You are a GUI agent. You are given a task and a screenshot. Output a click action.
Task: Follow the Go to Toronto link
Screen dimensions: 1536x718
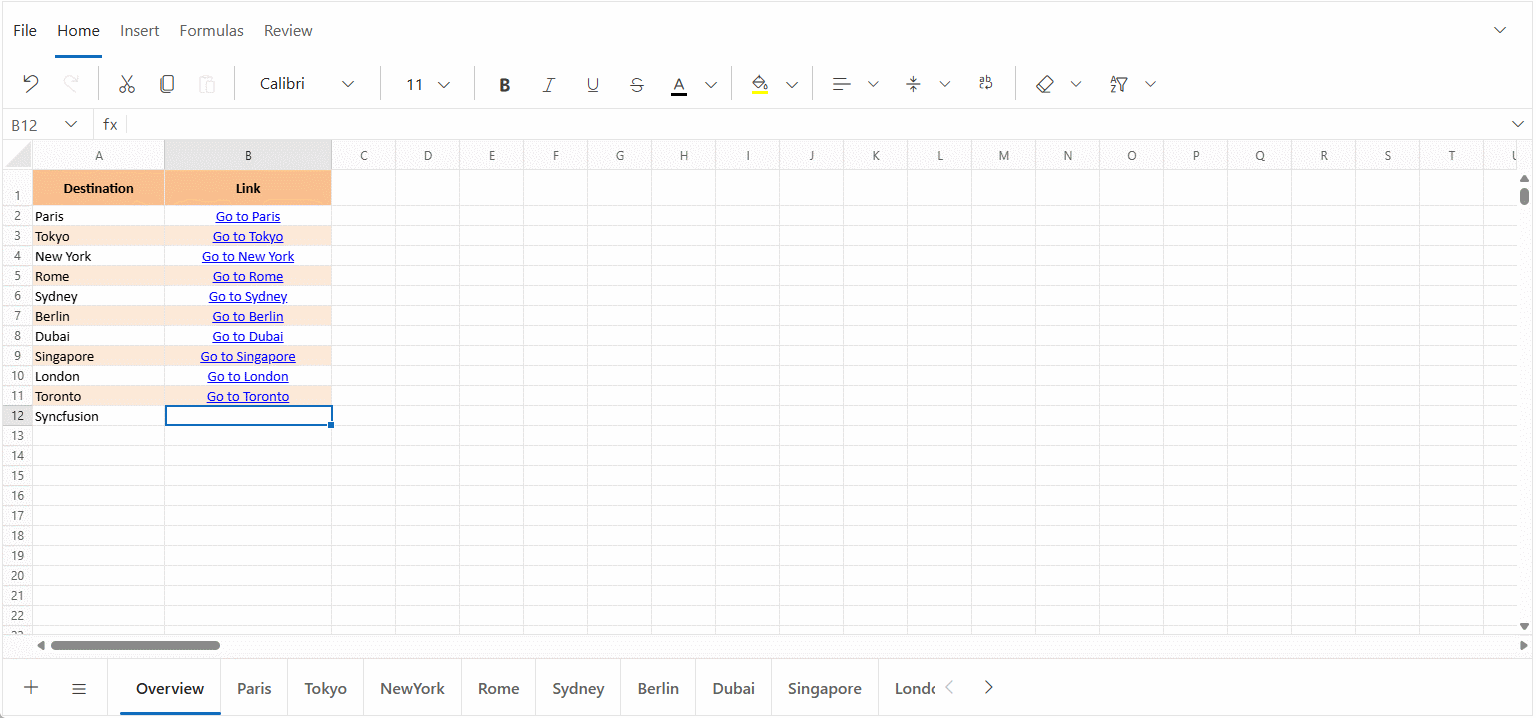[248, 396]
